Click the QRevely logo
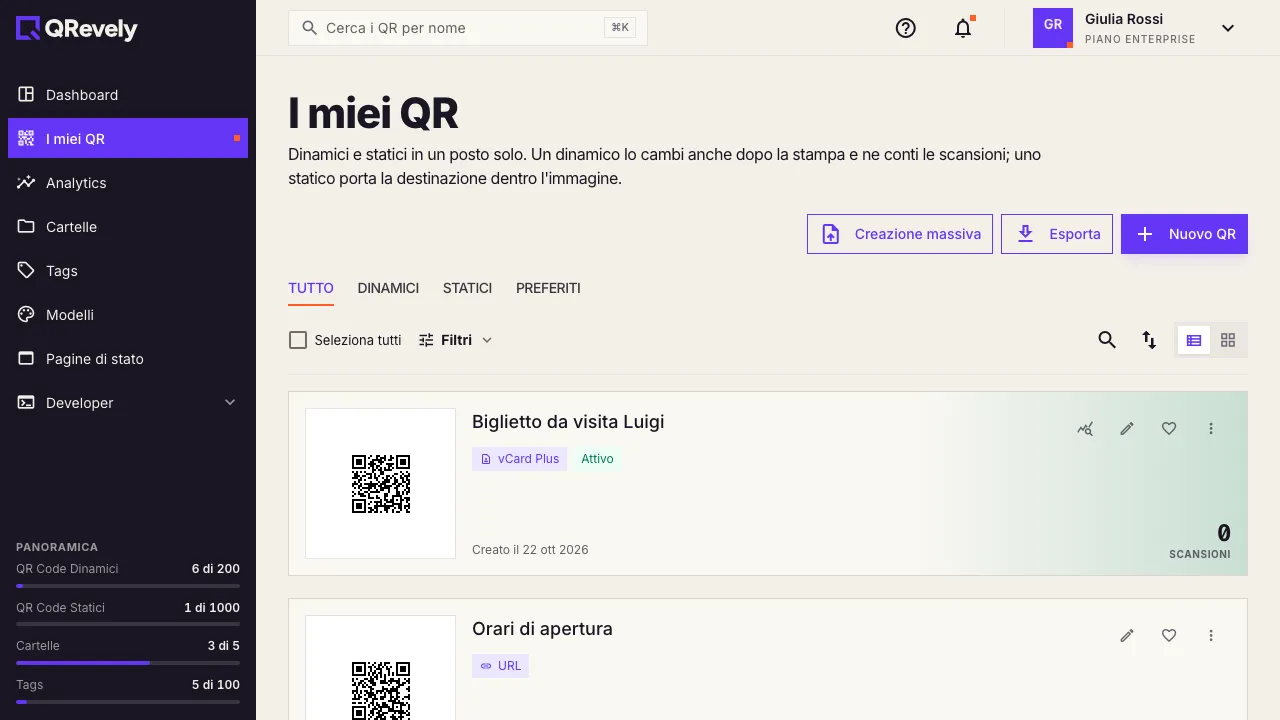This screenshot has width=1280, height=720. tap(77, 29)
